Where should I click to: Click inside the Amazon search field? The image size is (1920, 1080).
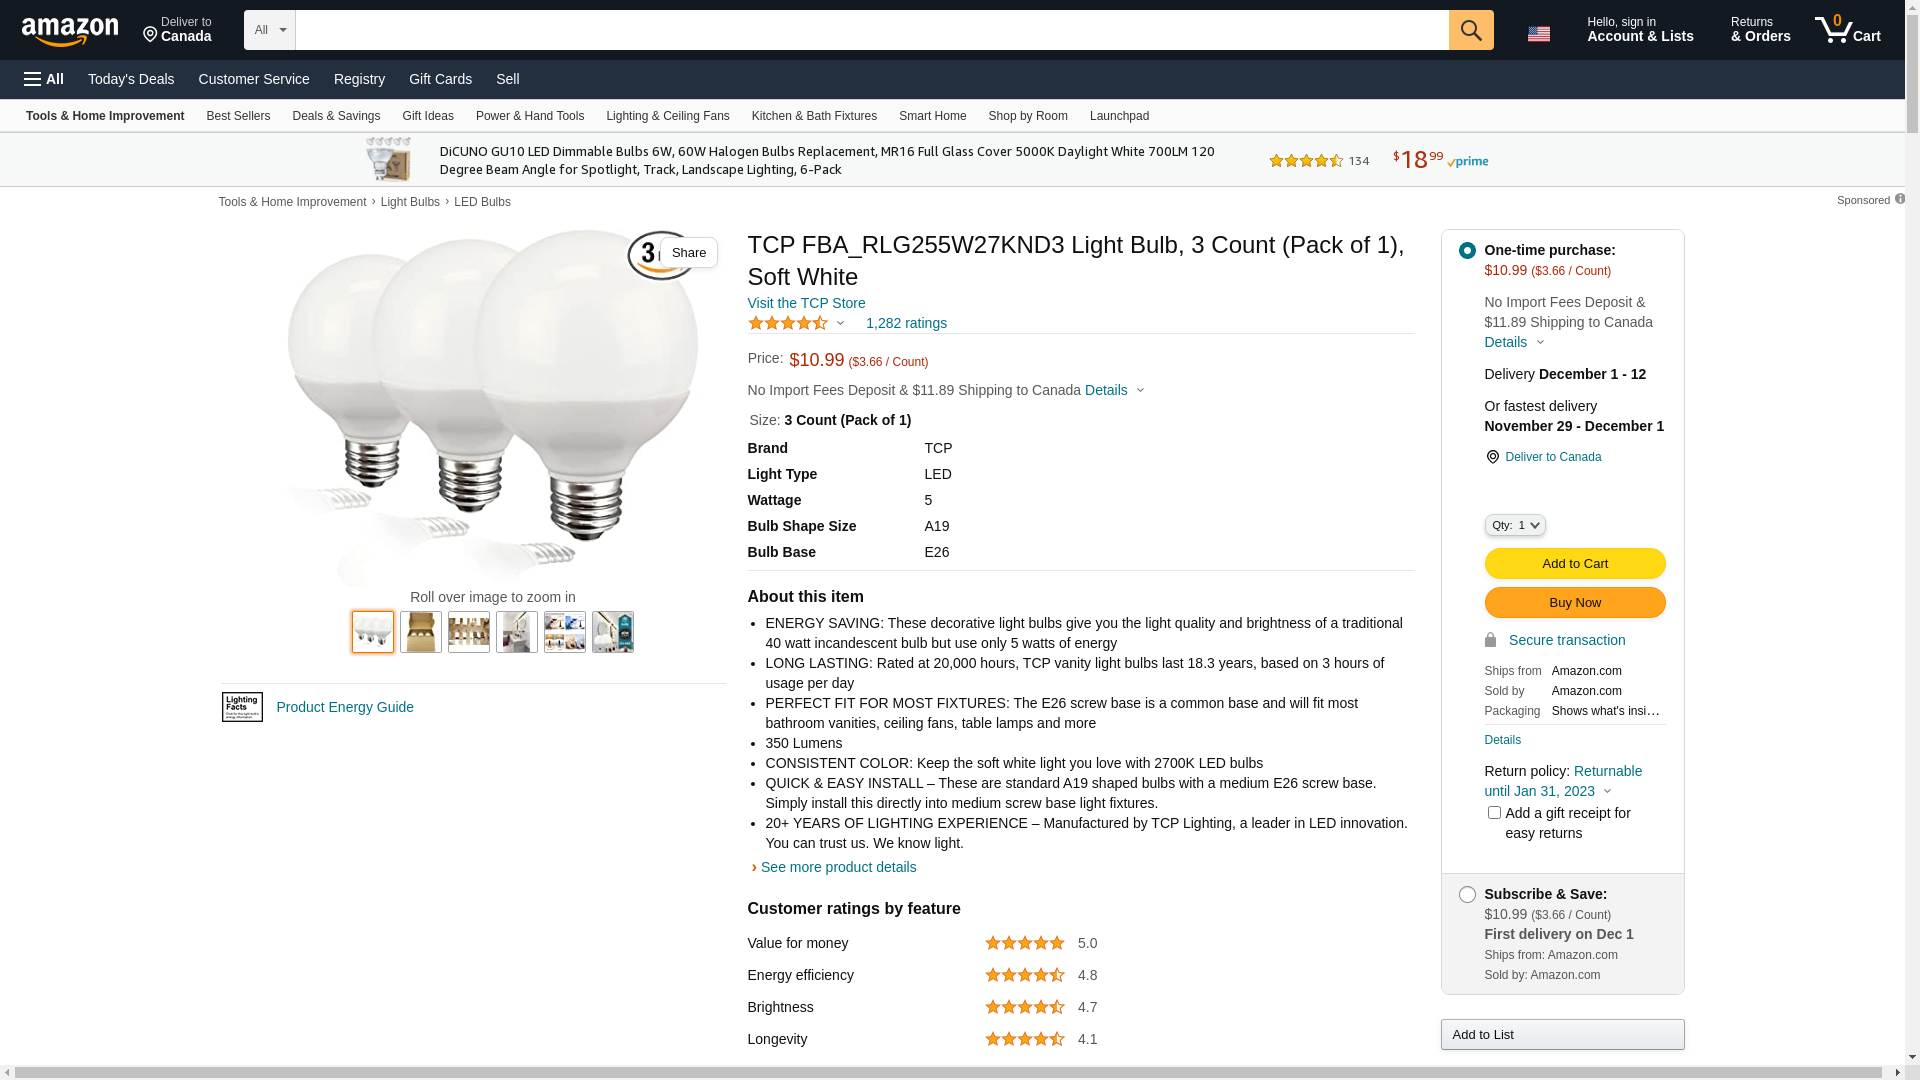872,30
